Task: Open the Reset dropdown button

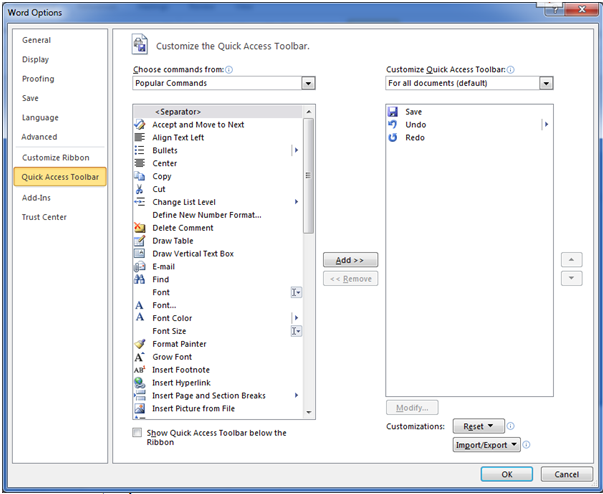Action: pos(478,426)
